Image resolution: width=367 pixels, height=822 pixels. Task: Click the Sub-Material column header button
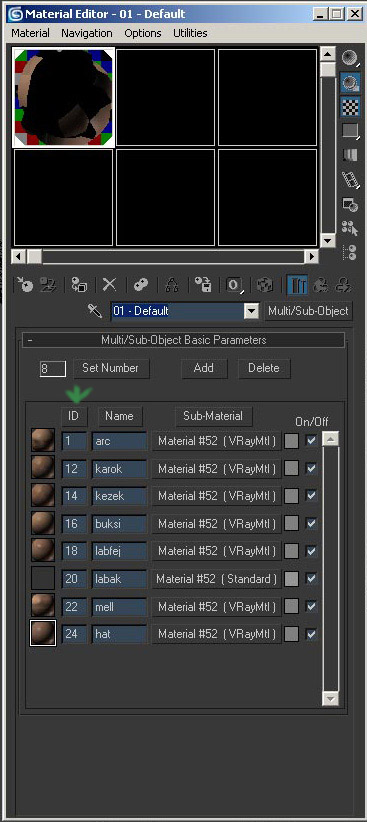[213, 416]
